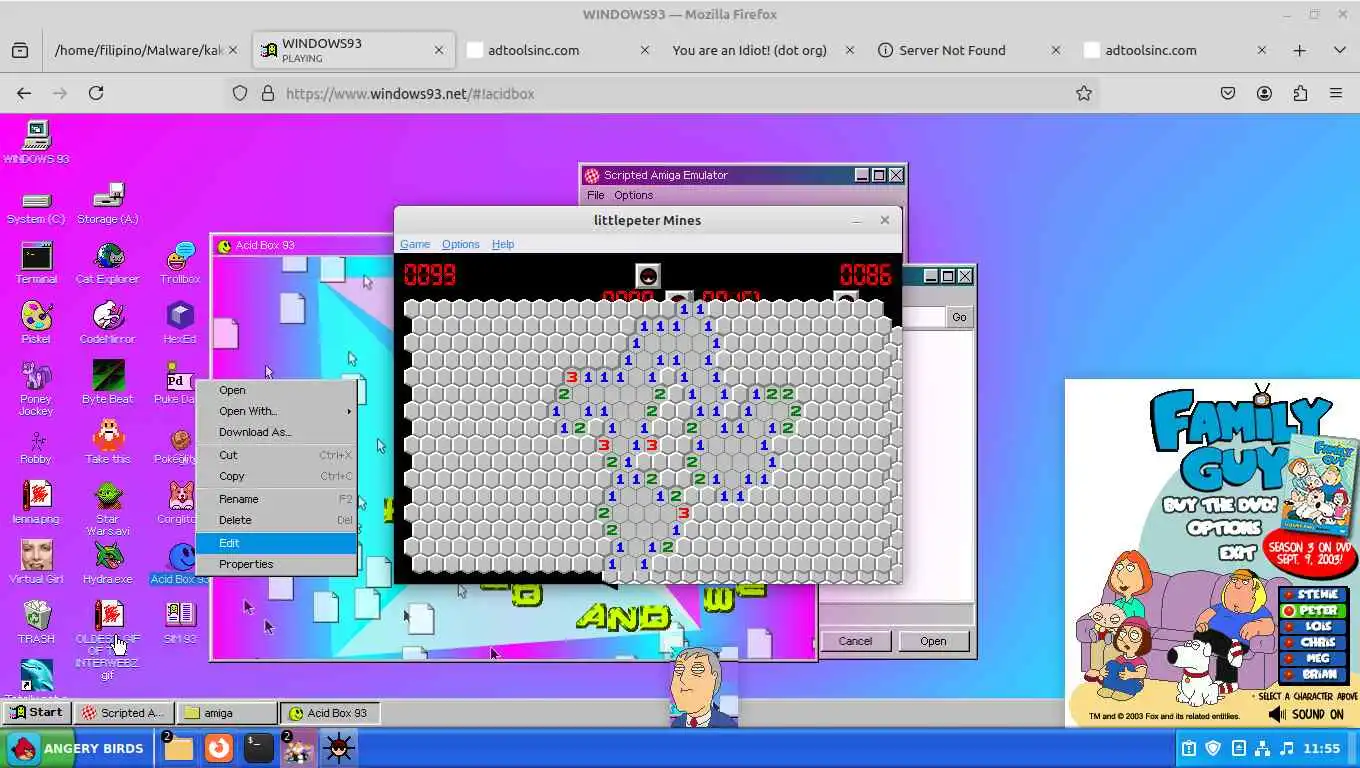Viewport: 1360px width, 768px height.
Task: Choose Download As... in the context menu
Action: pos(276,432)
